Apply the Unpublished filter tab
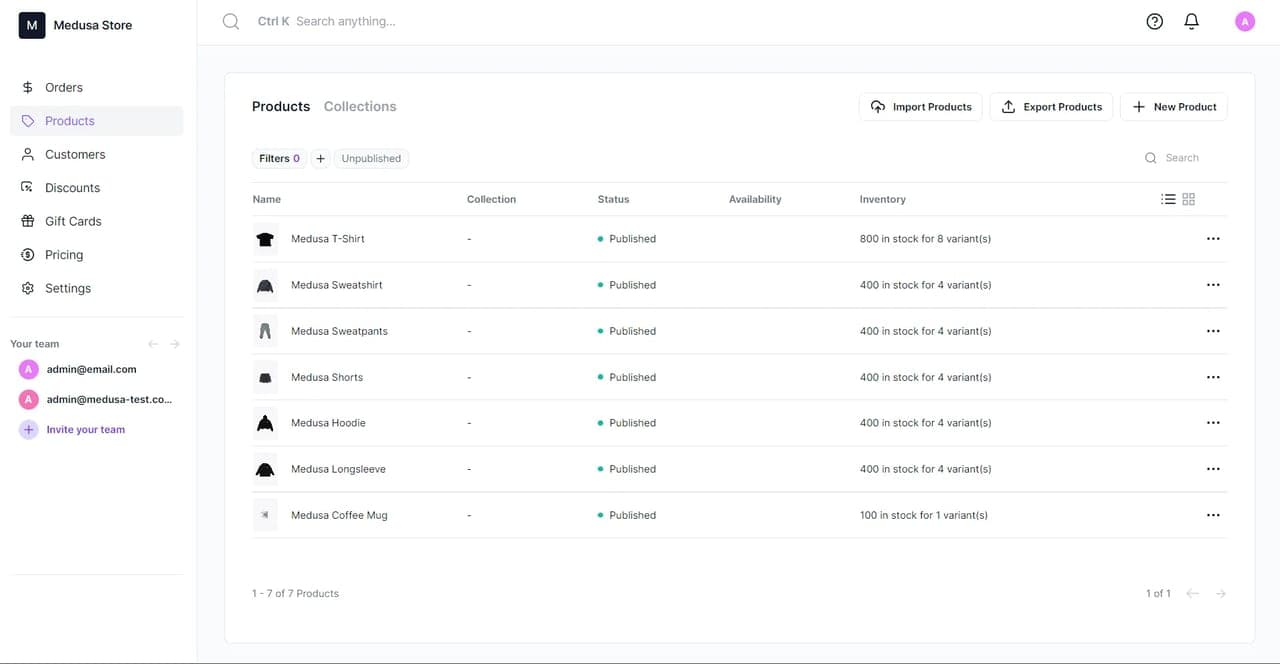 coord(371,158)
